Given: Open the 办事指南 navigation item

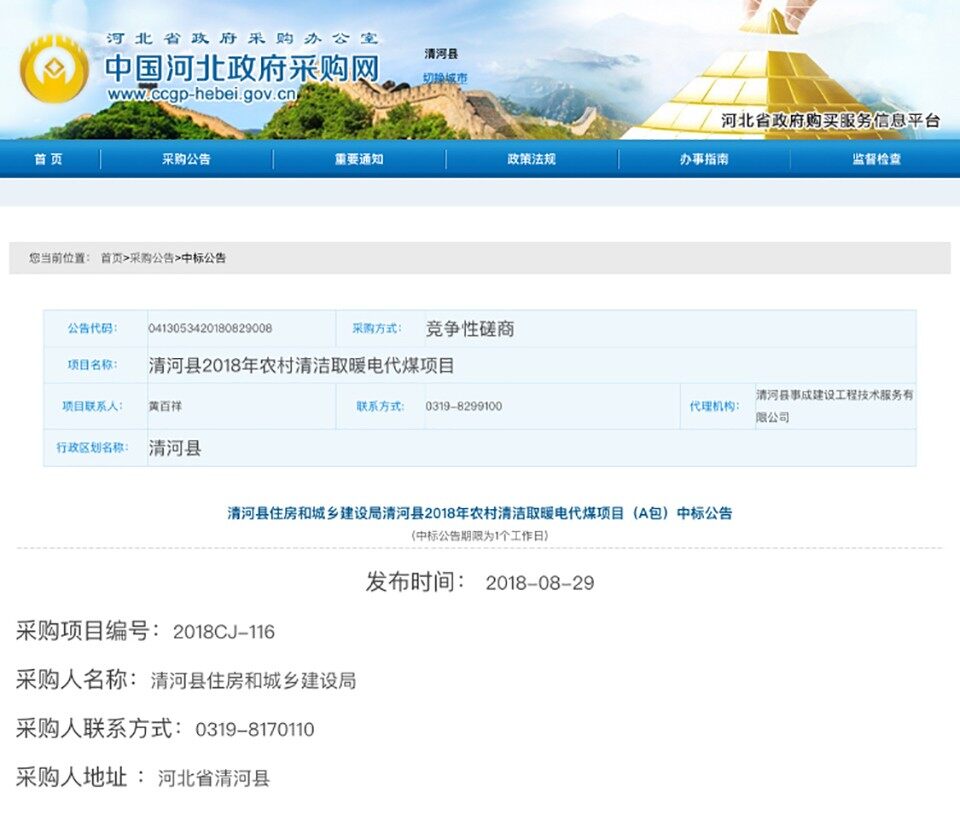Looking at the screenshot, I should tap(704, 159).
